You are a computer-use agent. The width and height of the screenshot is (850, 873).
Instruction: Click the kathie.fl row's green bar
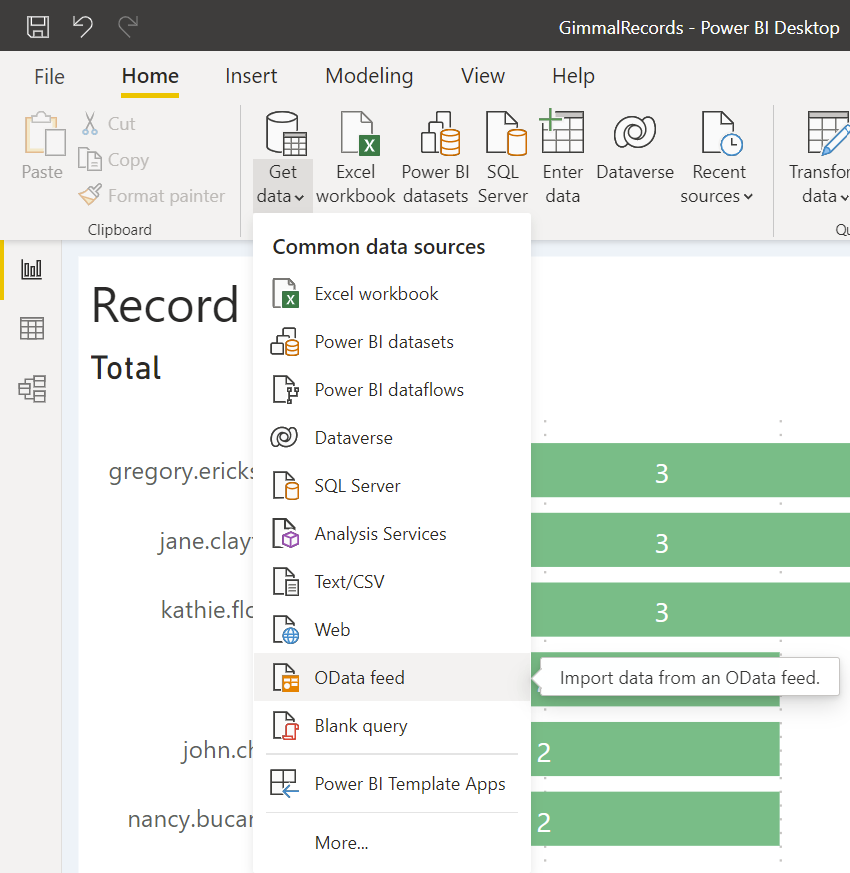[x=690, y=610]
